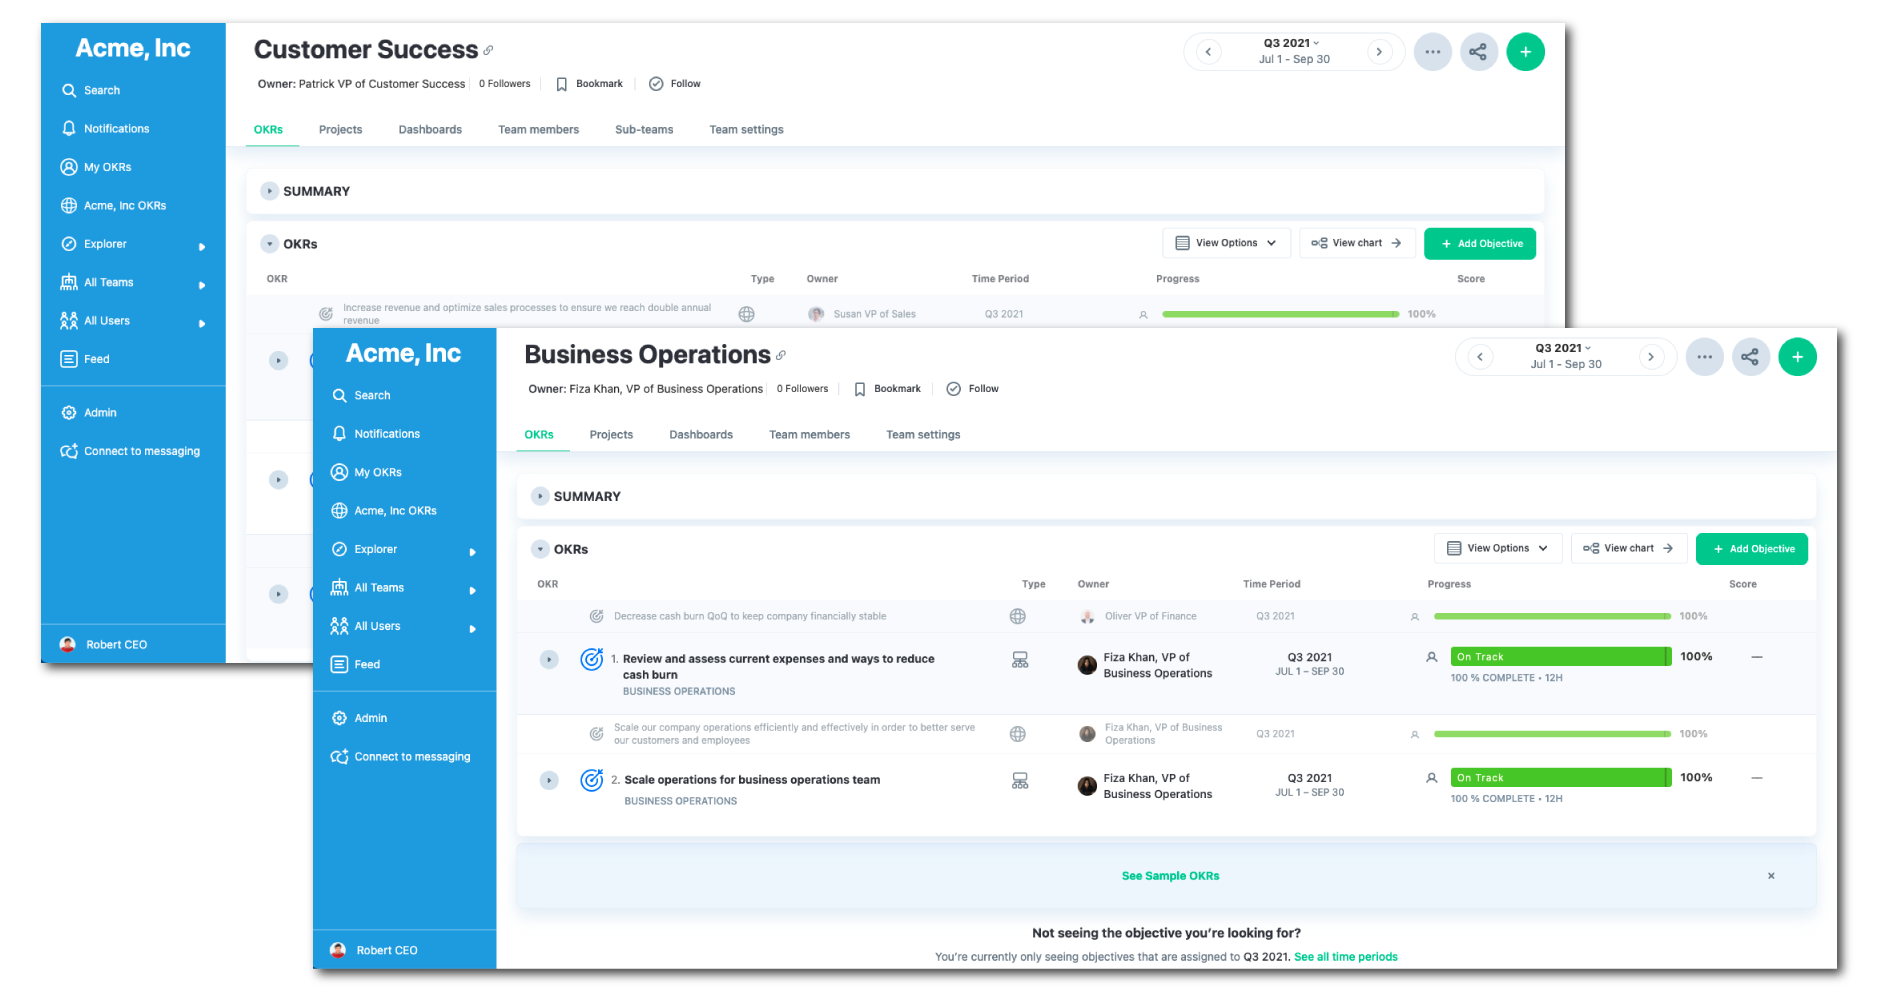Click objective icon for Scale operations objective

(592, 780)
